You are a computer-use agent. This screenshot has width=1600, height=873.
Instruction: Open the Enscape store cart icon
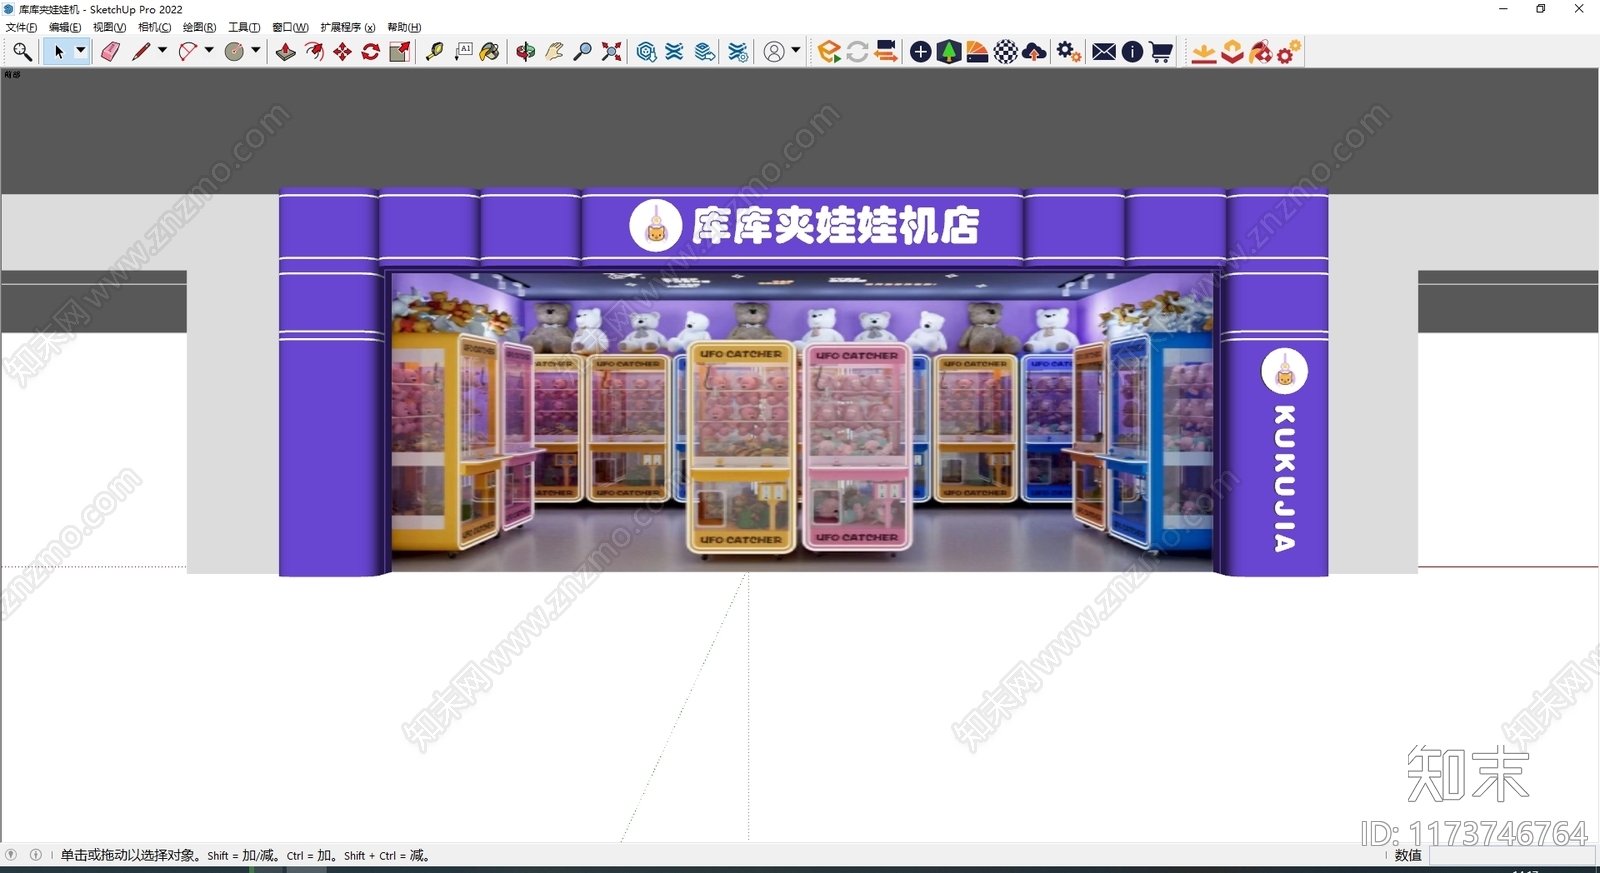click(1161, 52)
